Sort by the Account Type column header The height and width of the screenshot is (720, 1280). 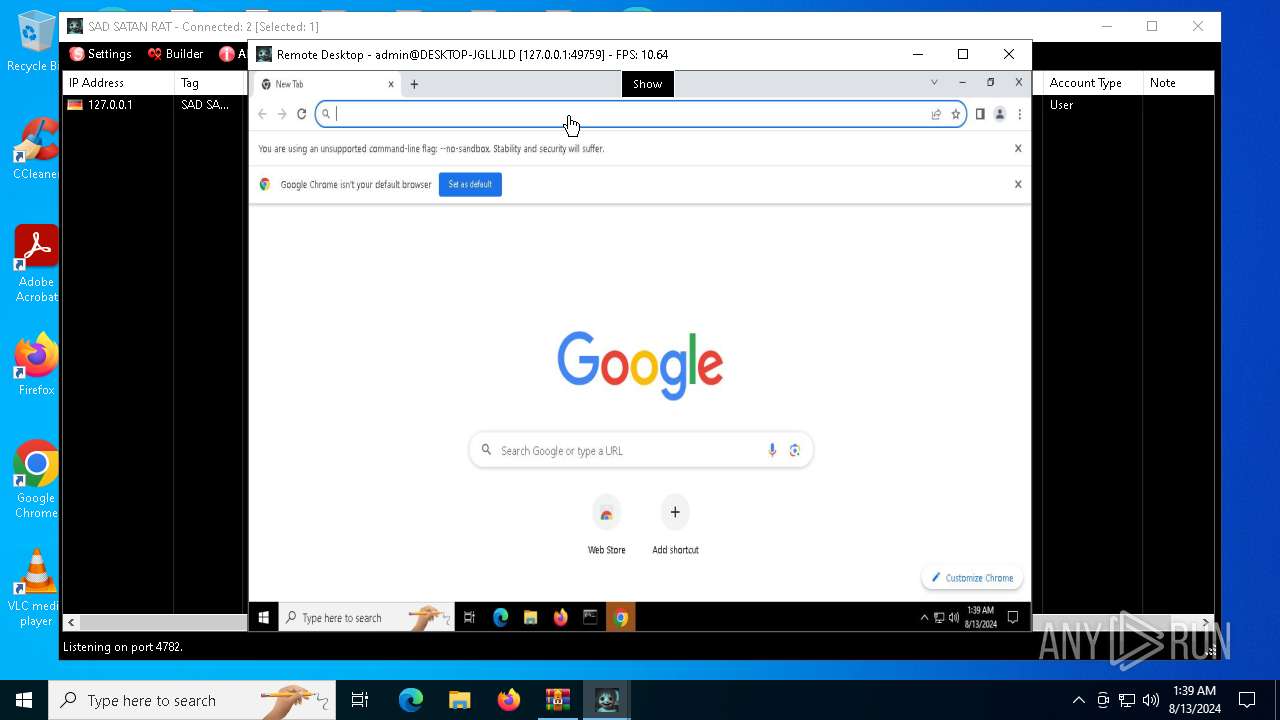point(1092,83)
